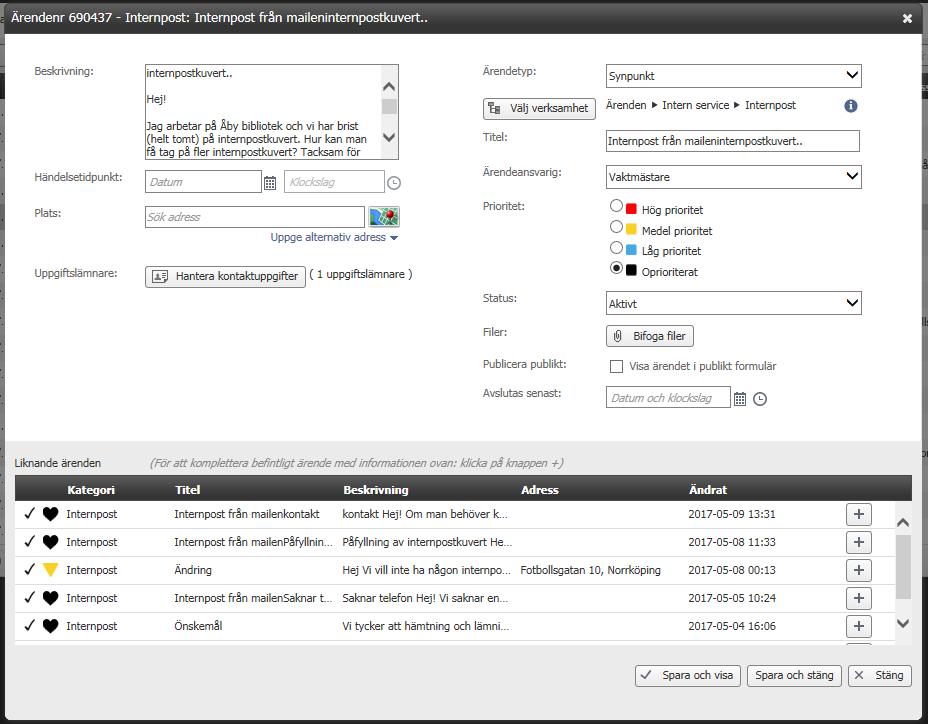Click the Stäng button
Image resolution: width=928 pixels, height=724 pixels.
point(879,675)
